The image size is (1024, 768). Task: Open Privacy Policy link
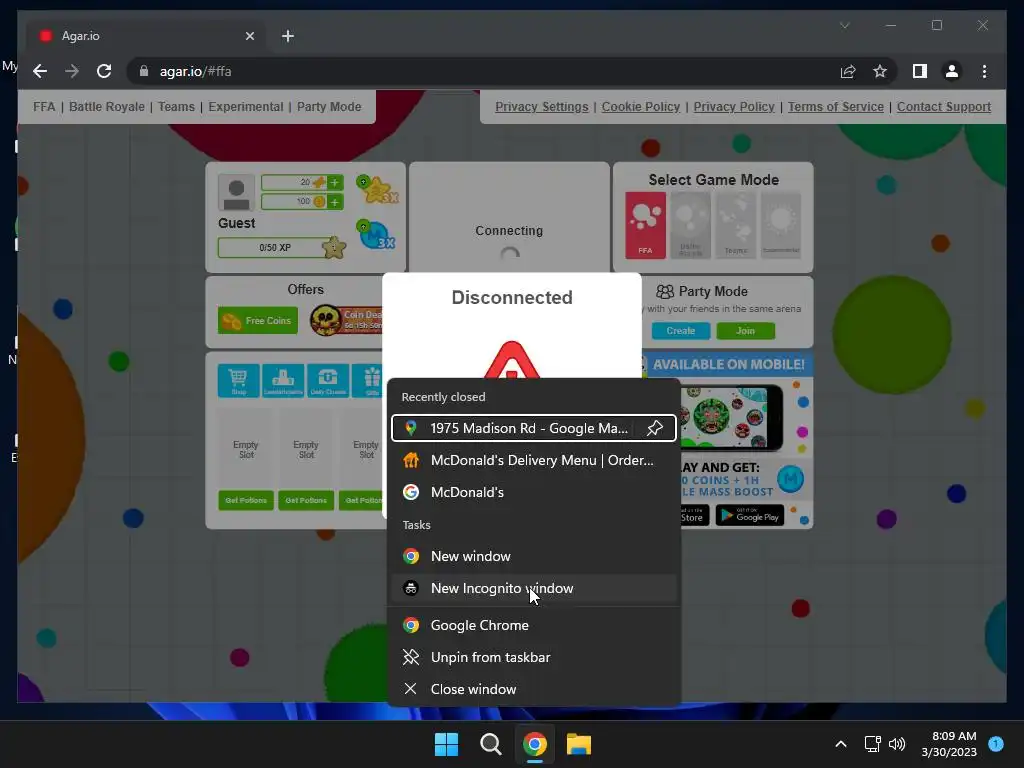[734, 106]
